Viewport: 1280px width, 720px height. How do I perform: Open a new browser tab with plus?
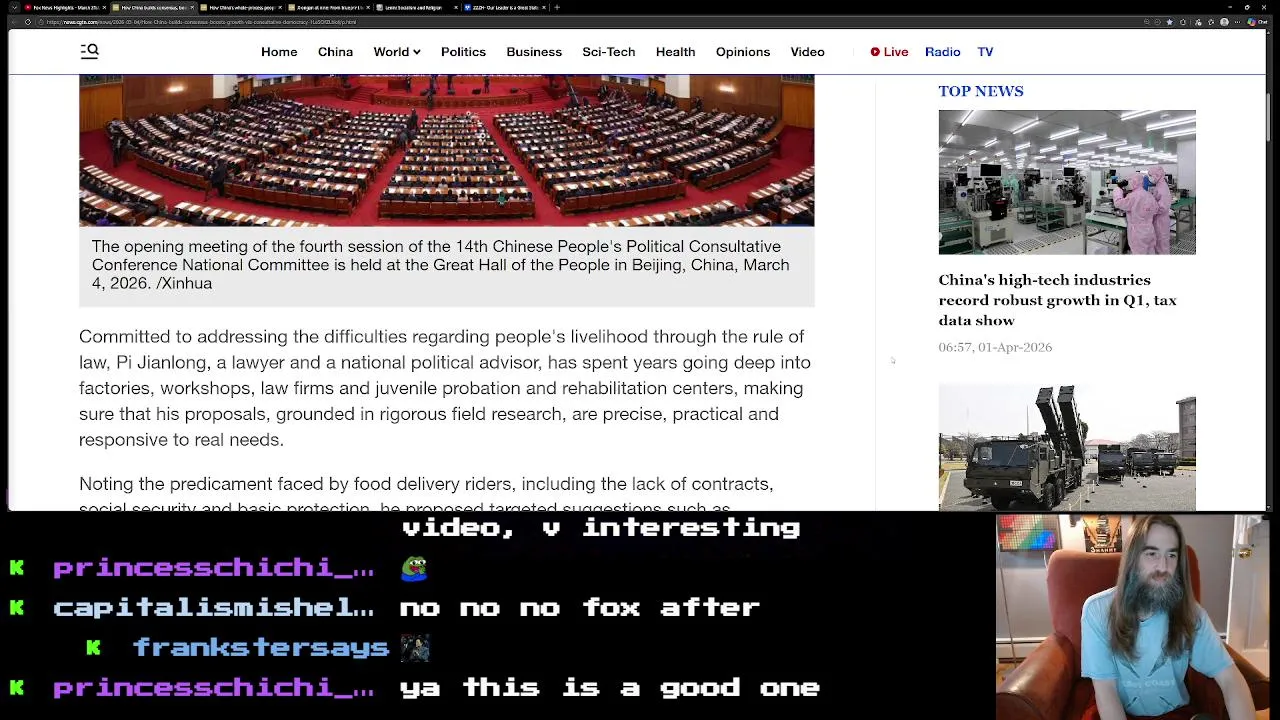point(557,7)
